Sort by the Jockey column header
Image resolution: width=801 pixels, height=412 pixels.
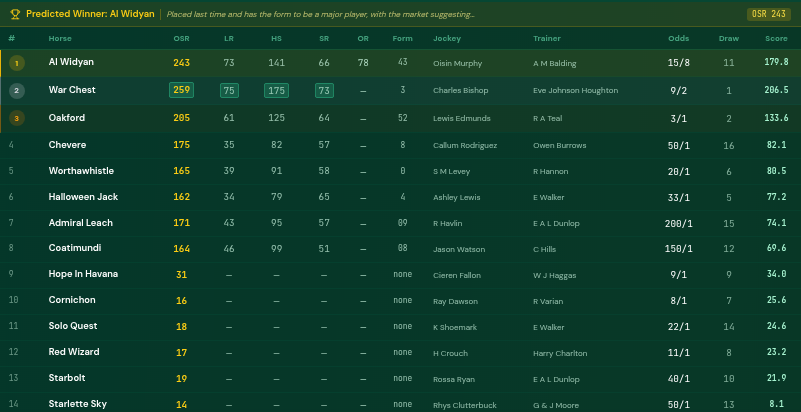(x=447, y=38)
